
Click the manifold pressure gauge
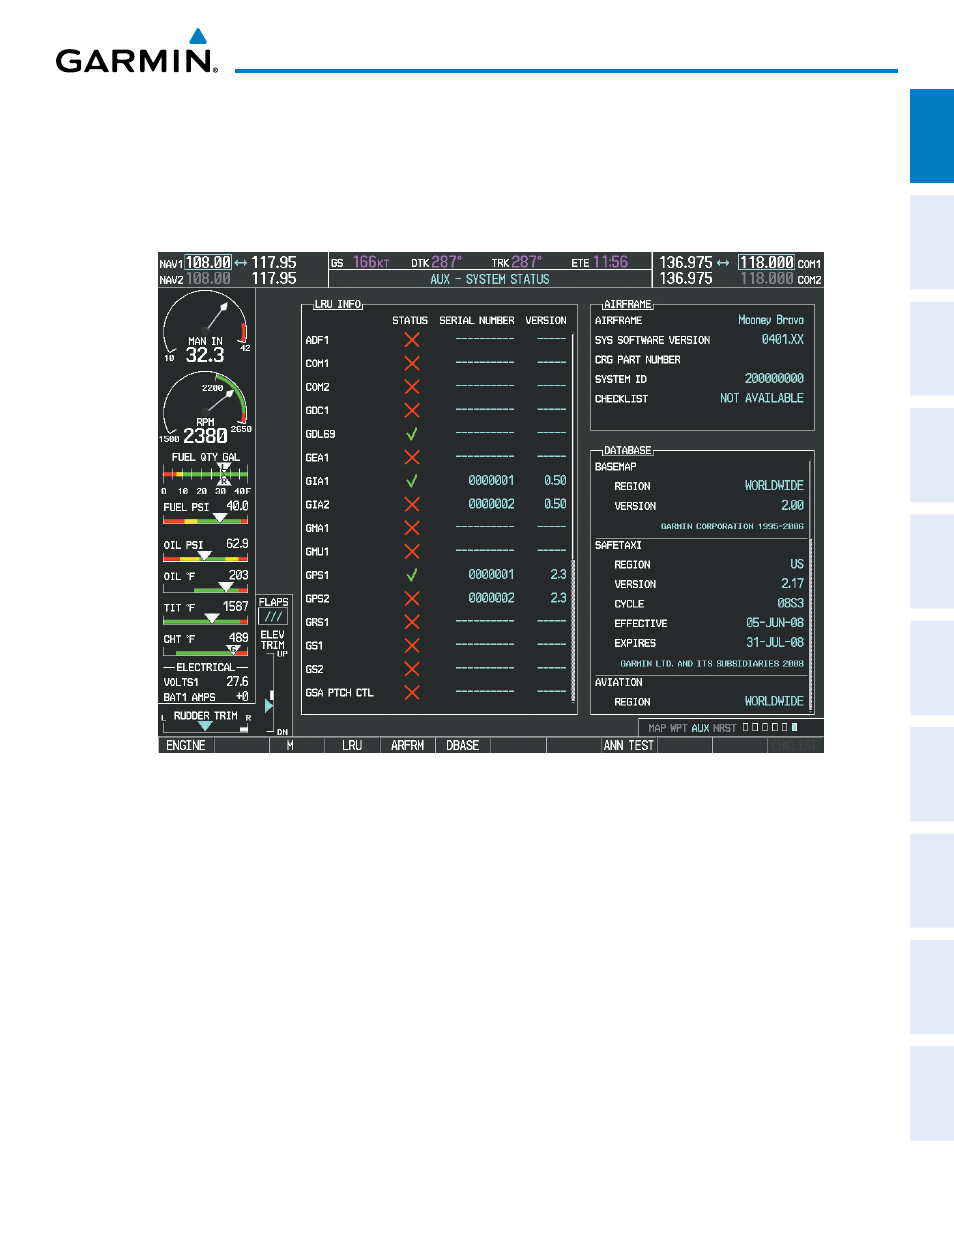206,328
